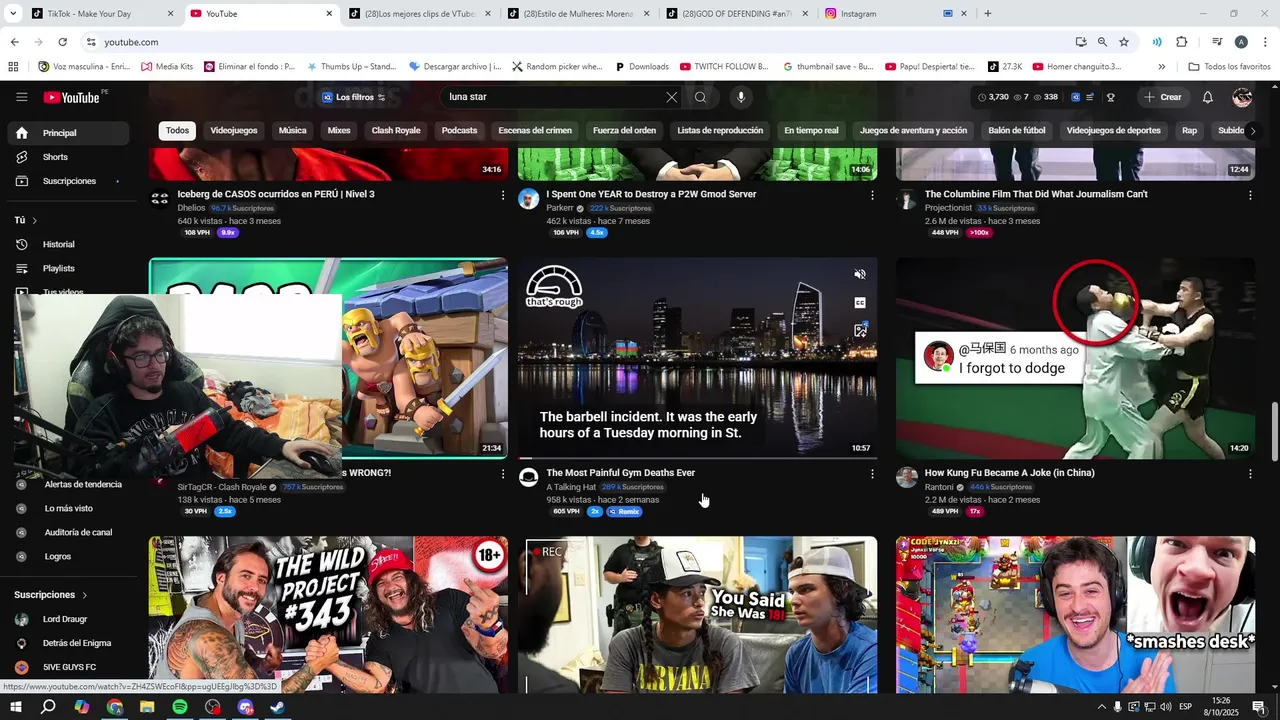Go to 'Principal' in sidebar

(x=68, y=133)
